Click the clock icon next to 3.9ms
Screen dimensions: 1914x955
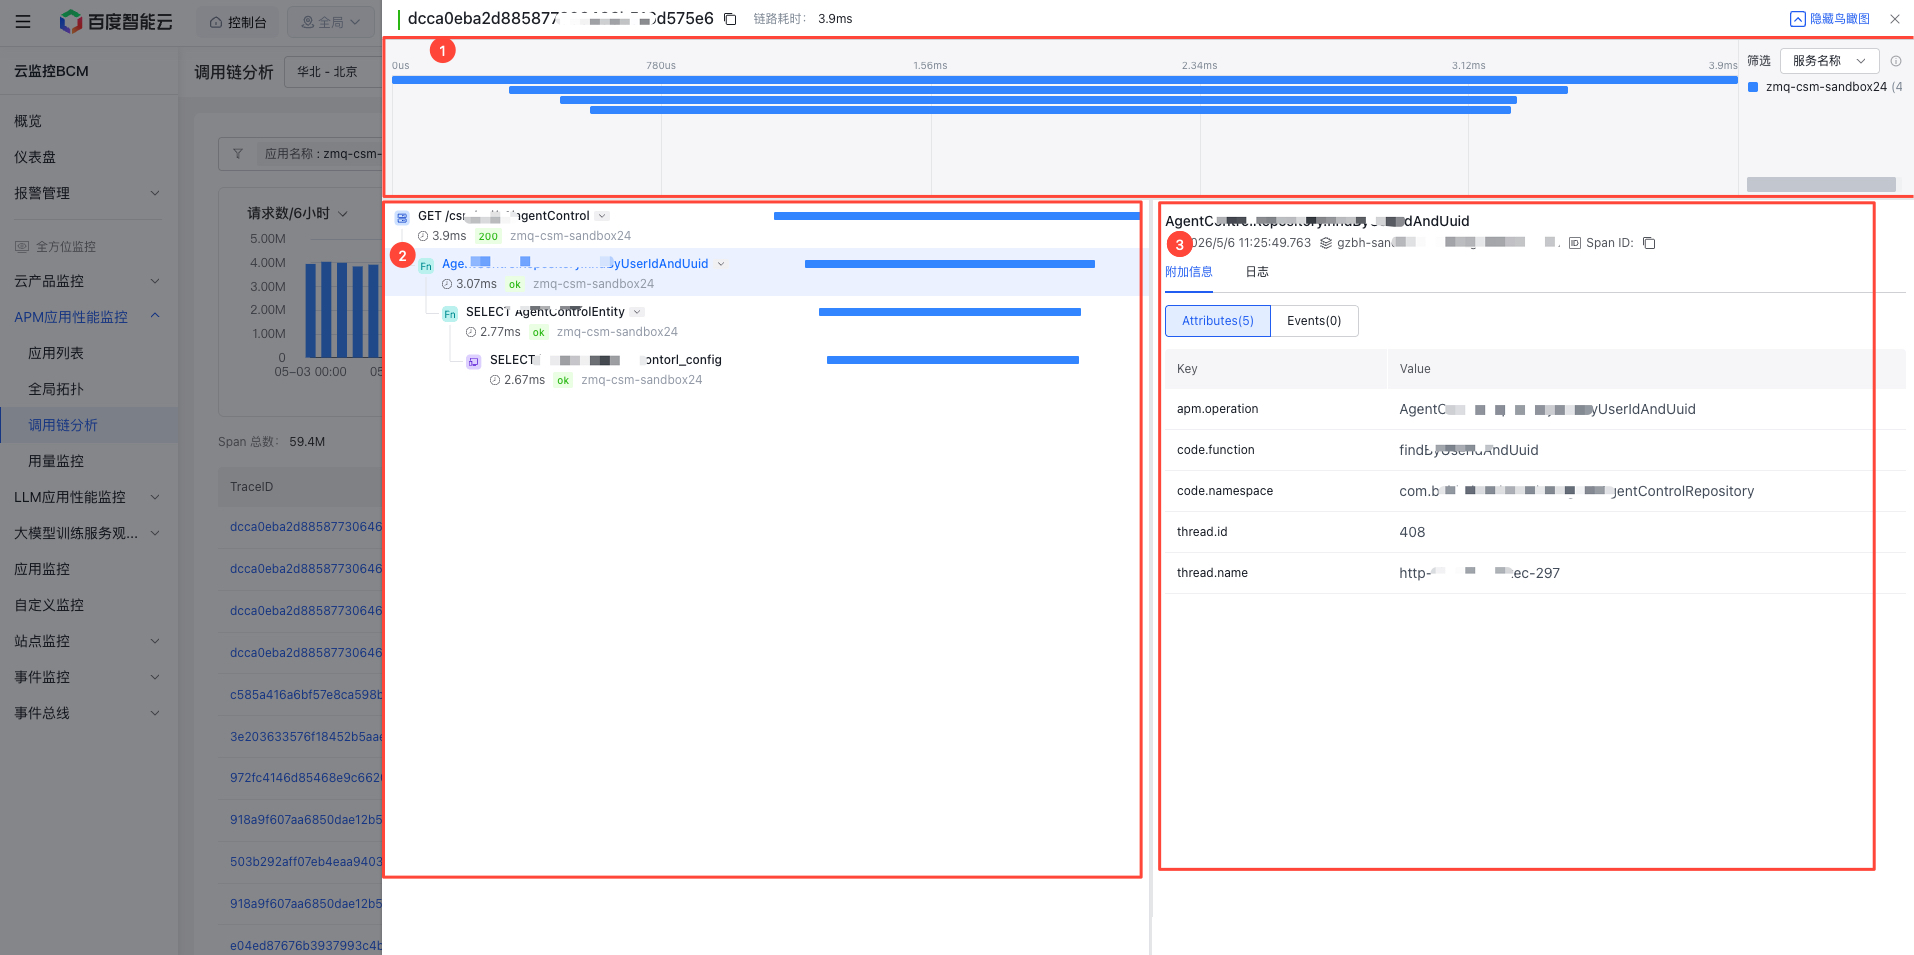[423, 236]
